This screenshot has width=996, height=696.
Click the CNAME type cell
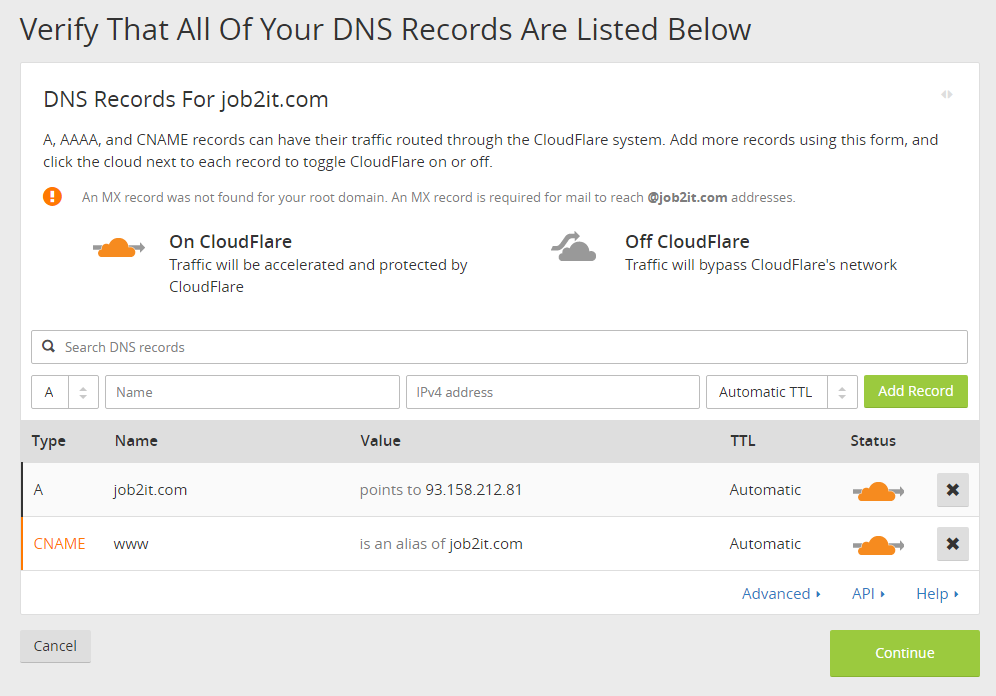tap(59, 544)
